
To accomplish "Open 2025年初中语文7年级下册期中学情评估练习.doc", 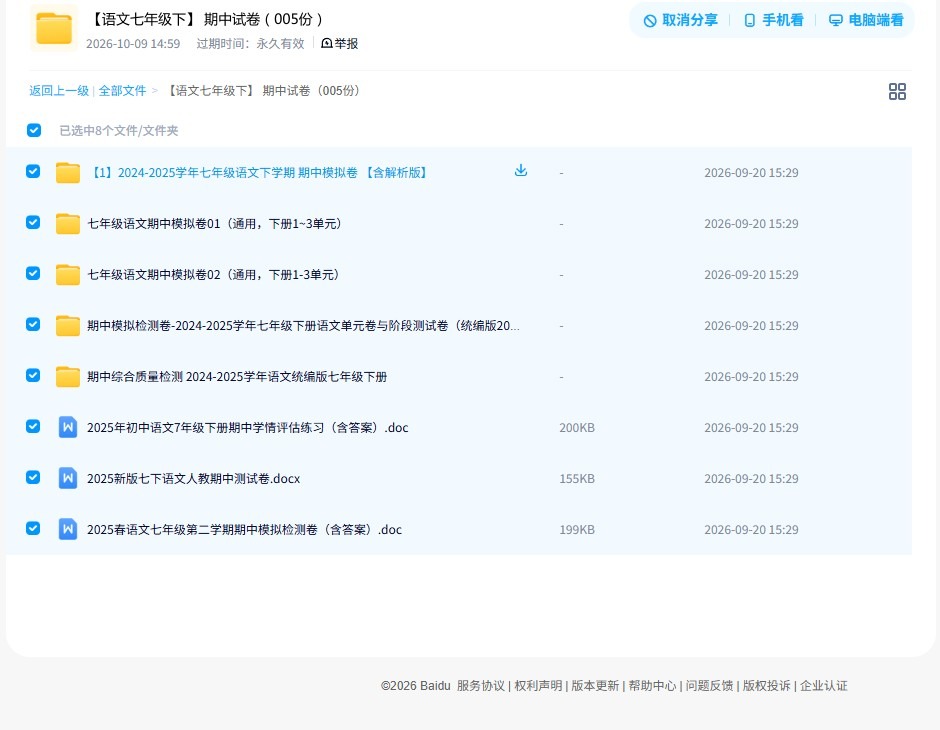I will pos(248,427).
